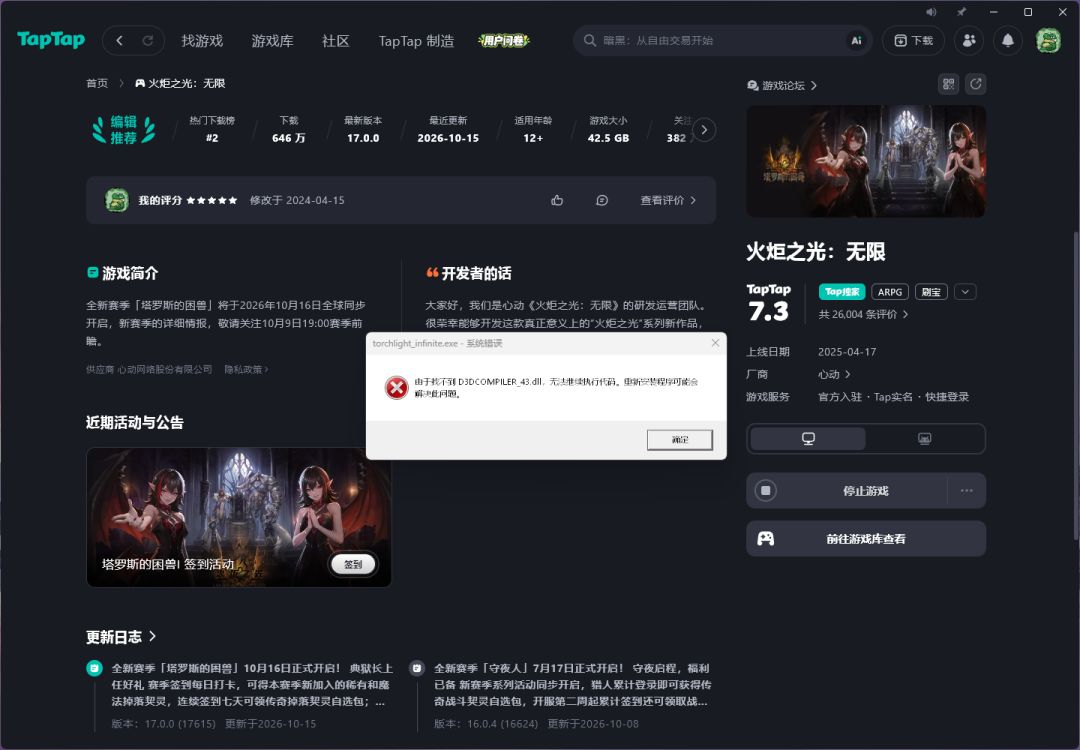Go back with the left arrow navigation icon
1080x750 pixels.
[x=119, y=41]
